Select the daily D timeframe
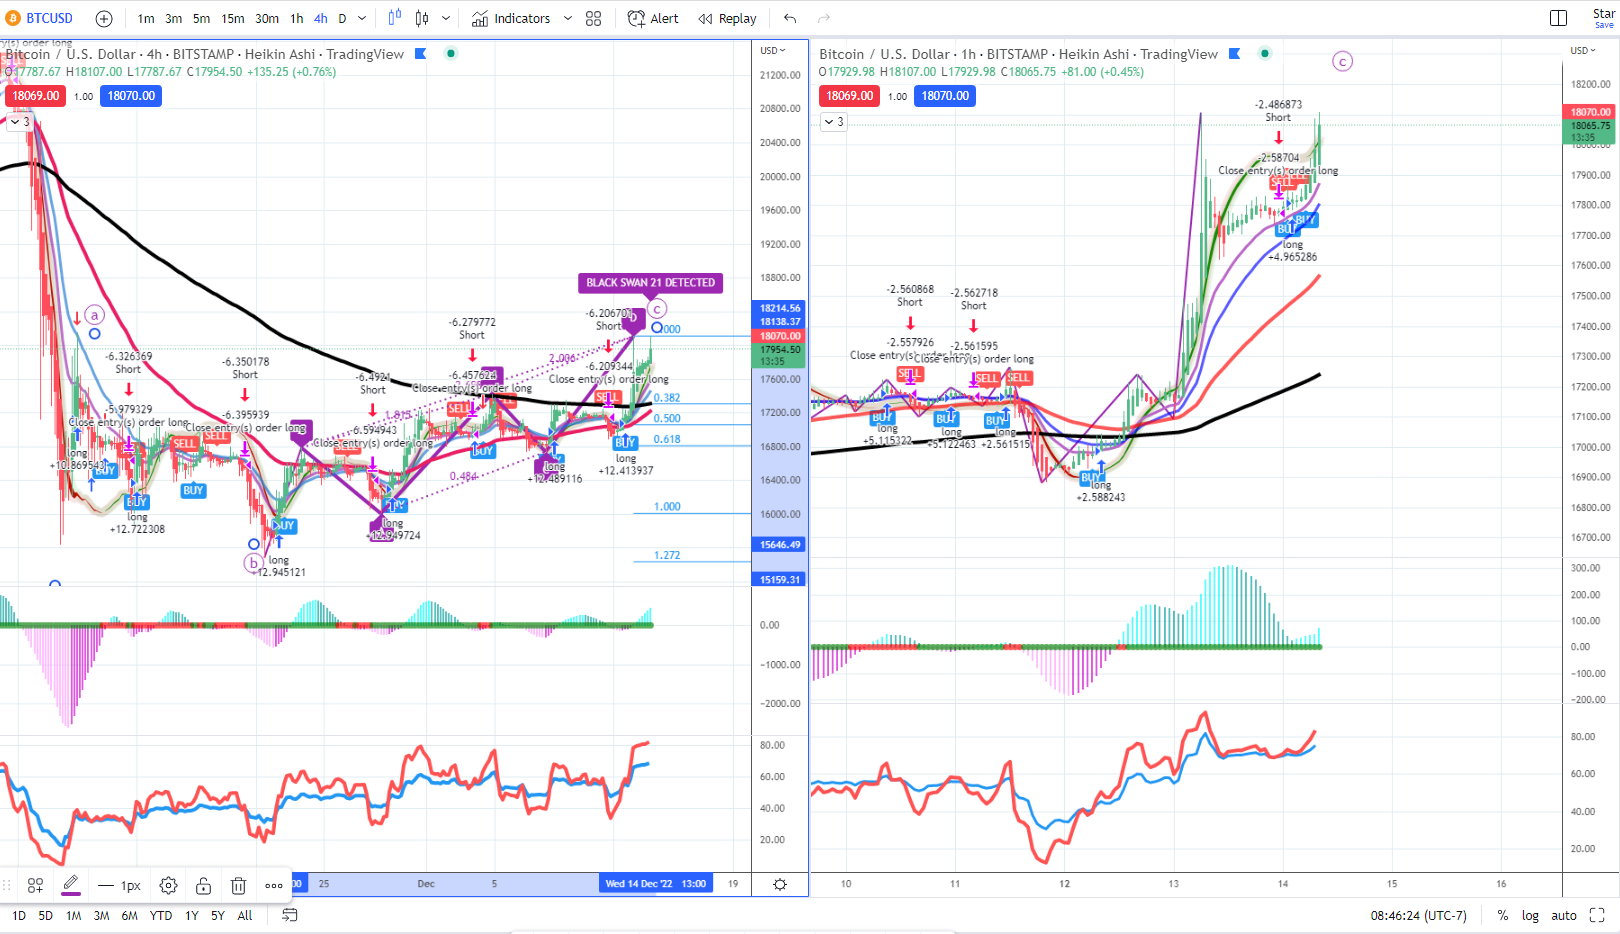The image size is (1620, 934). tap(342, 18)
